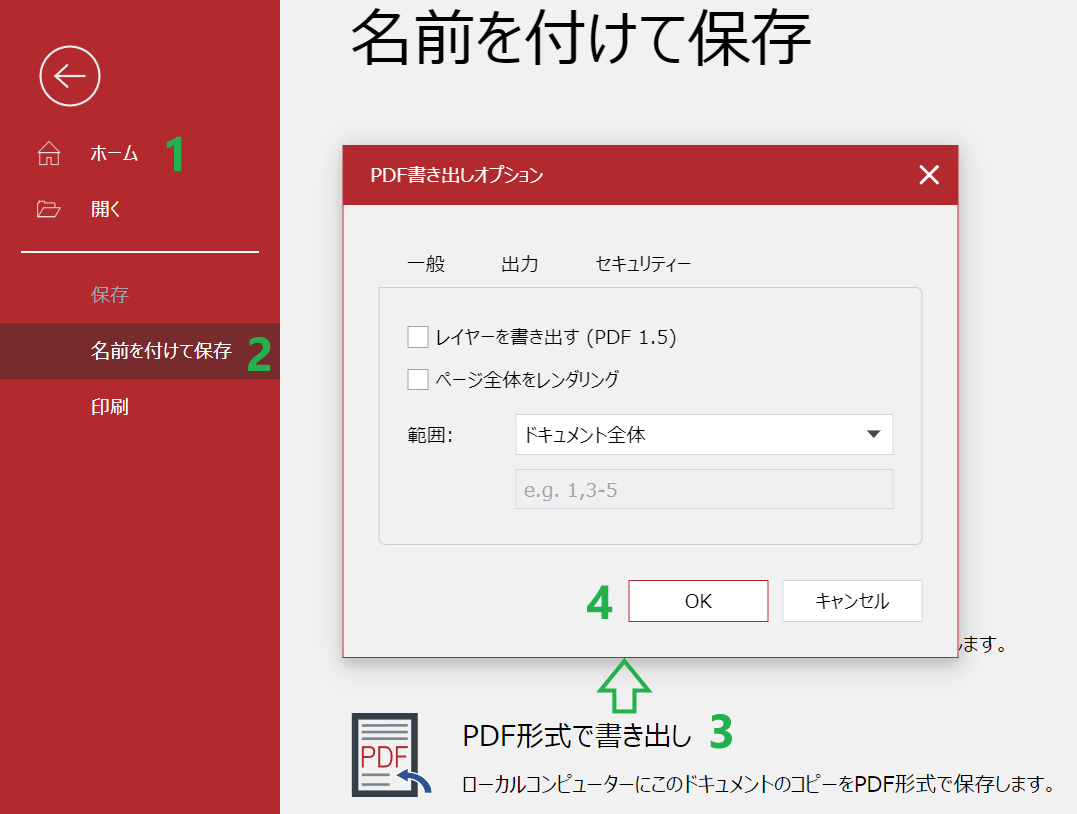1077x814 pixels.
Task: Click the キャンセル button
Action: pos(852,601)
